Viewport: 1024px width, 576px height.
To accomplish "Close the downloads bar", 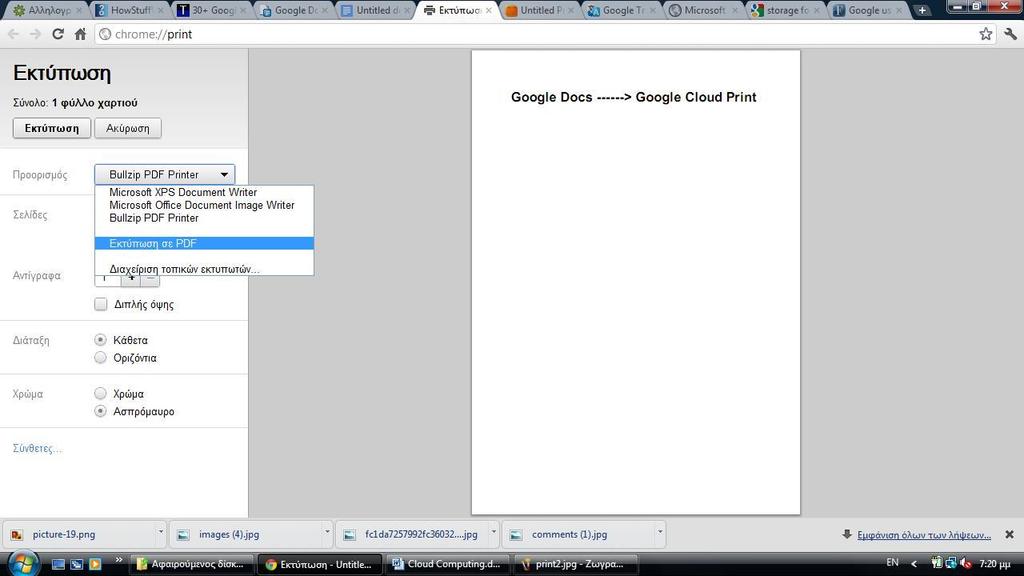I will [x=1009, y=534].
